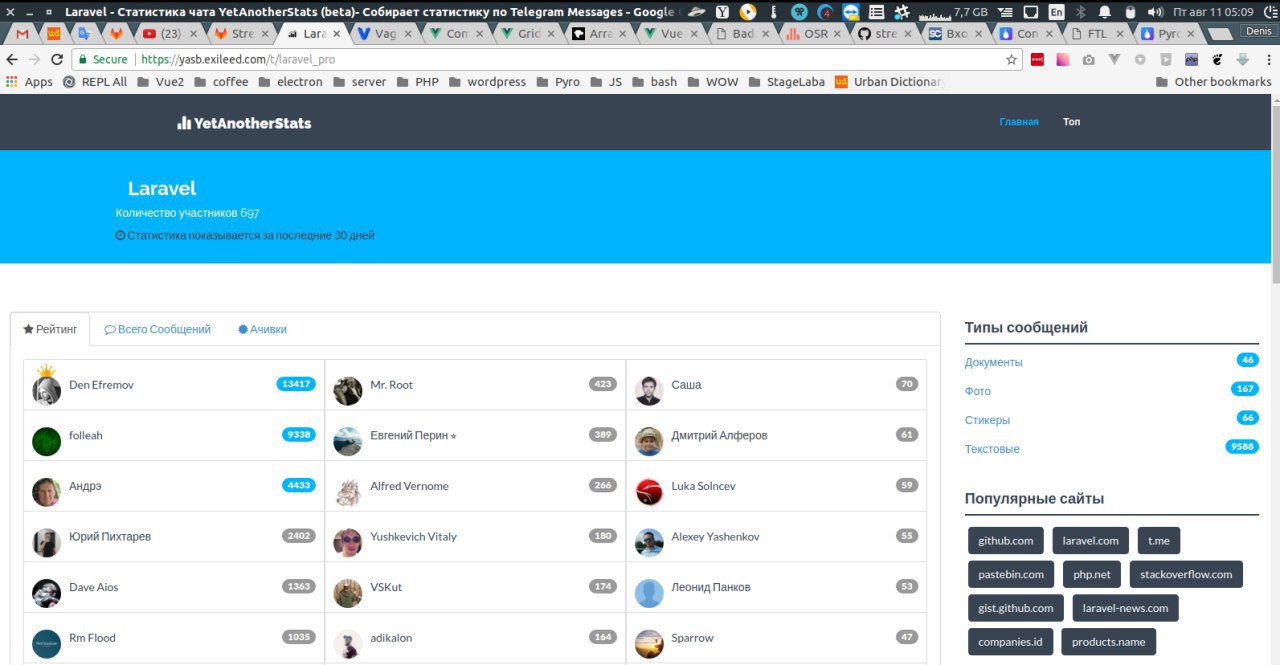Expand the Other bookmarks folder
Screen dimensions: 1280x665
1213,82
